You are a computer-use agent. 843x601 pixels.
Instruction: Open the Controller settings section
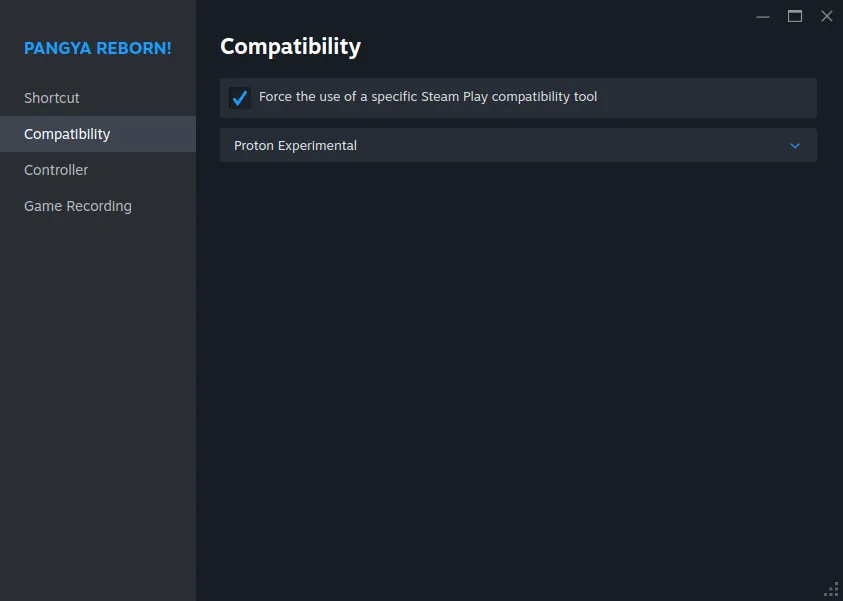point(98,170)
